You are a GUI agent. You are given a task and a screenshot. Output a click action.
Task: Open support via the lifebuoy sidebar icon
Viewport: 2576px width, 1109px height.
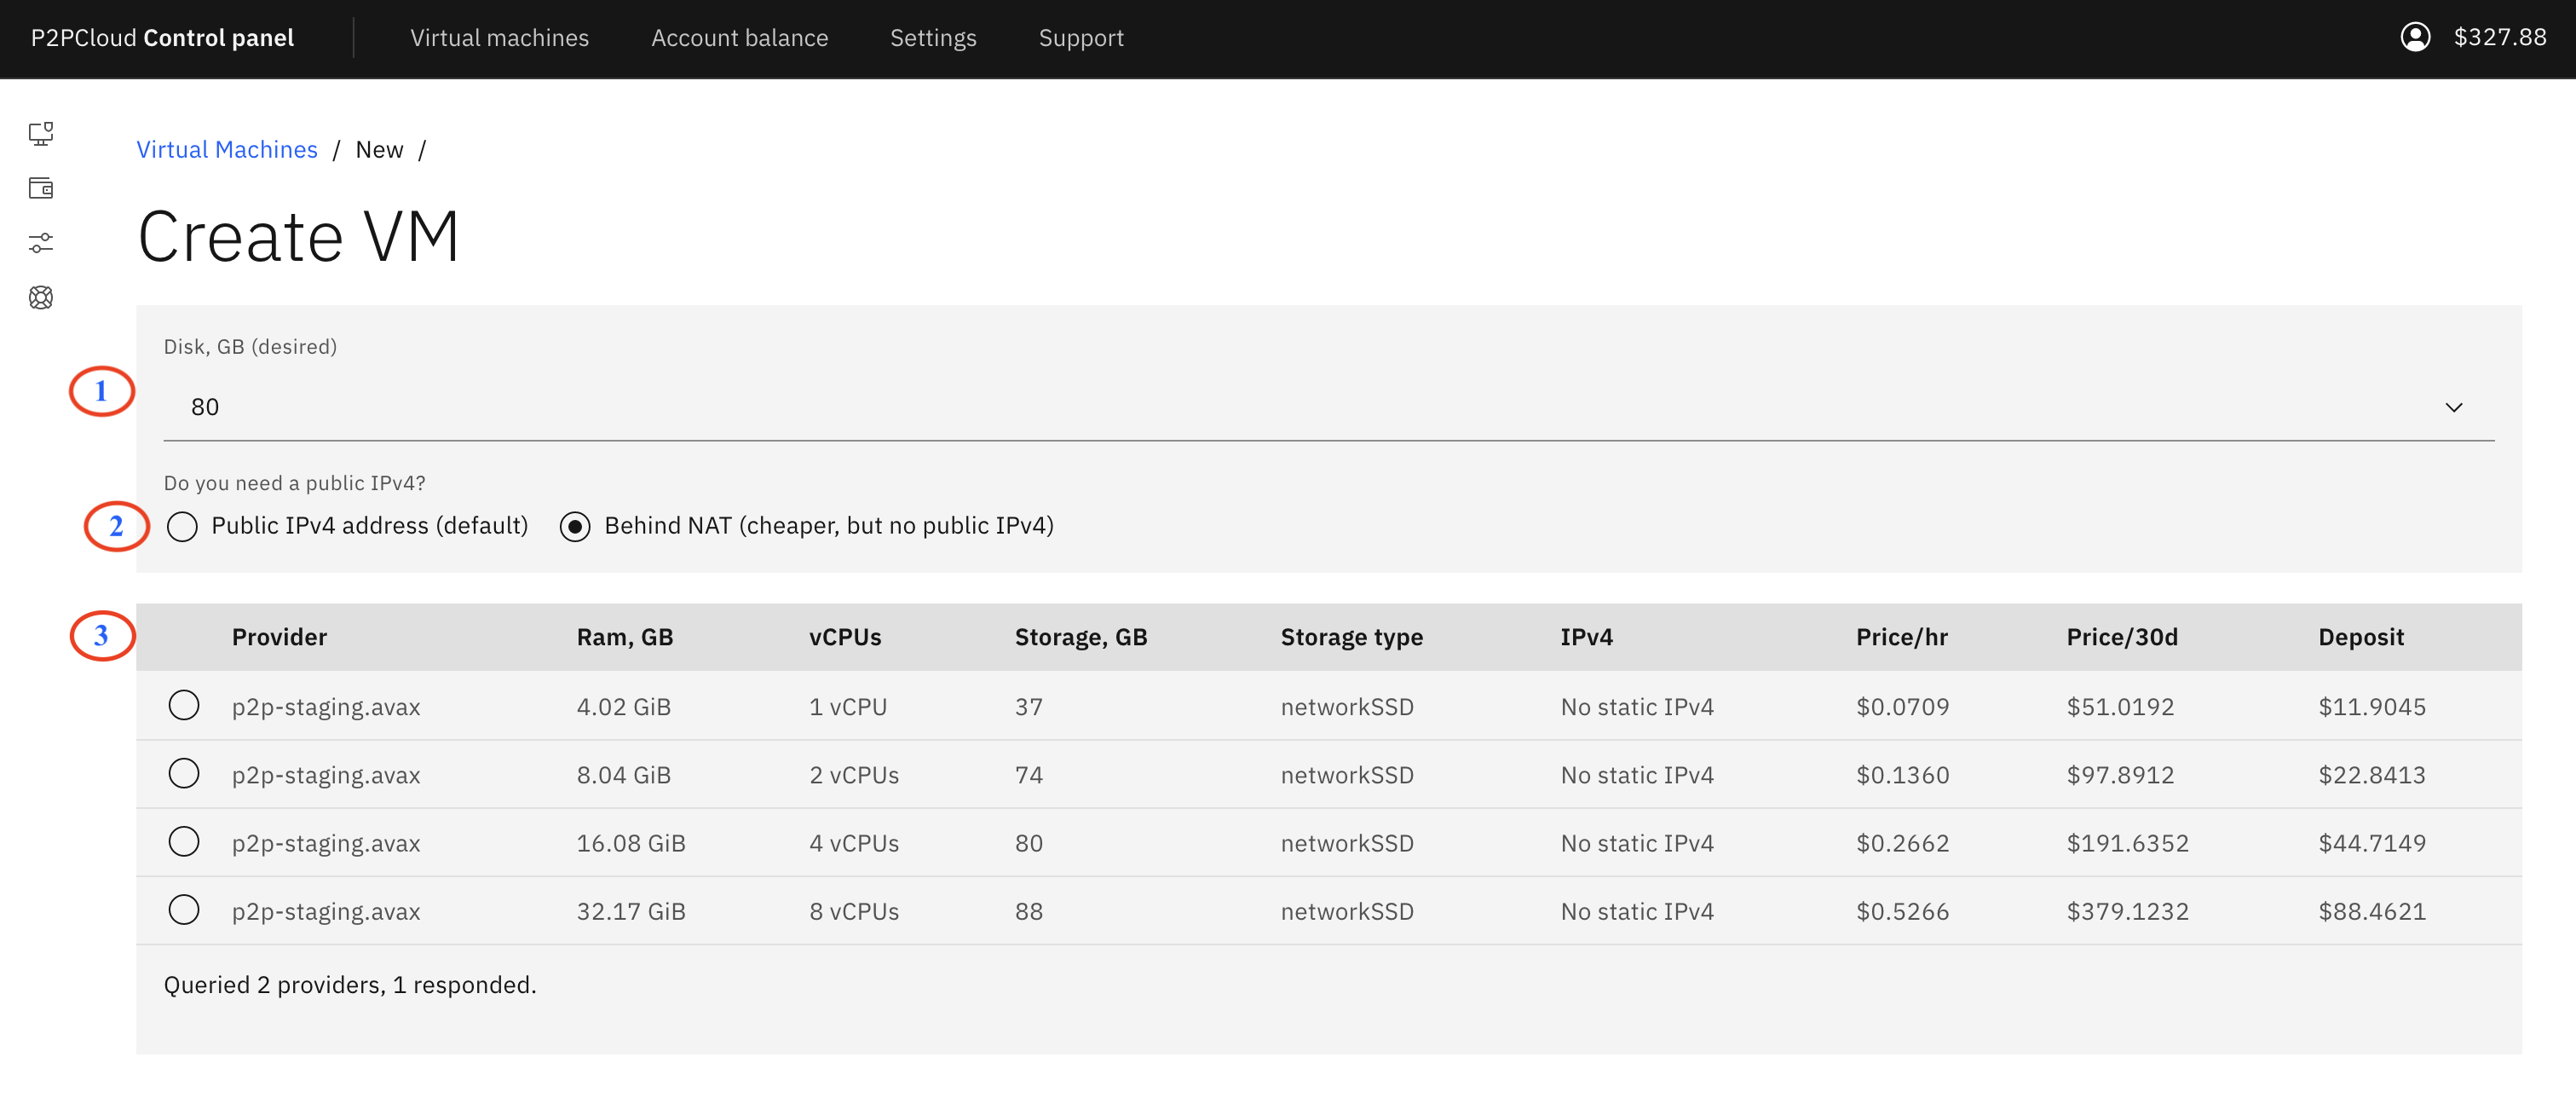40,297
